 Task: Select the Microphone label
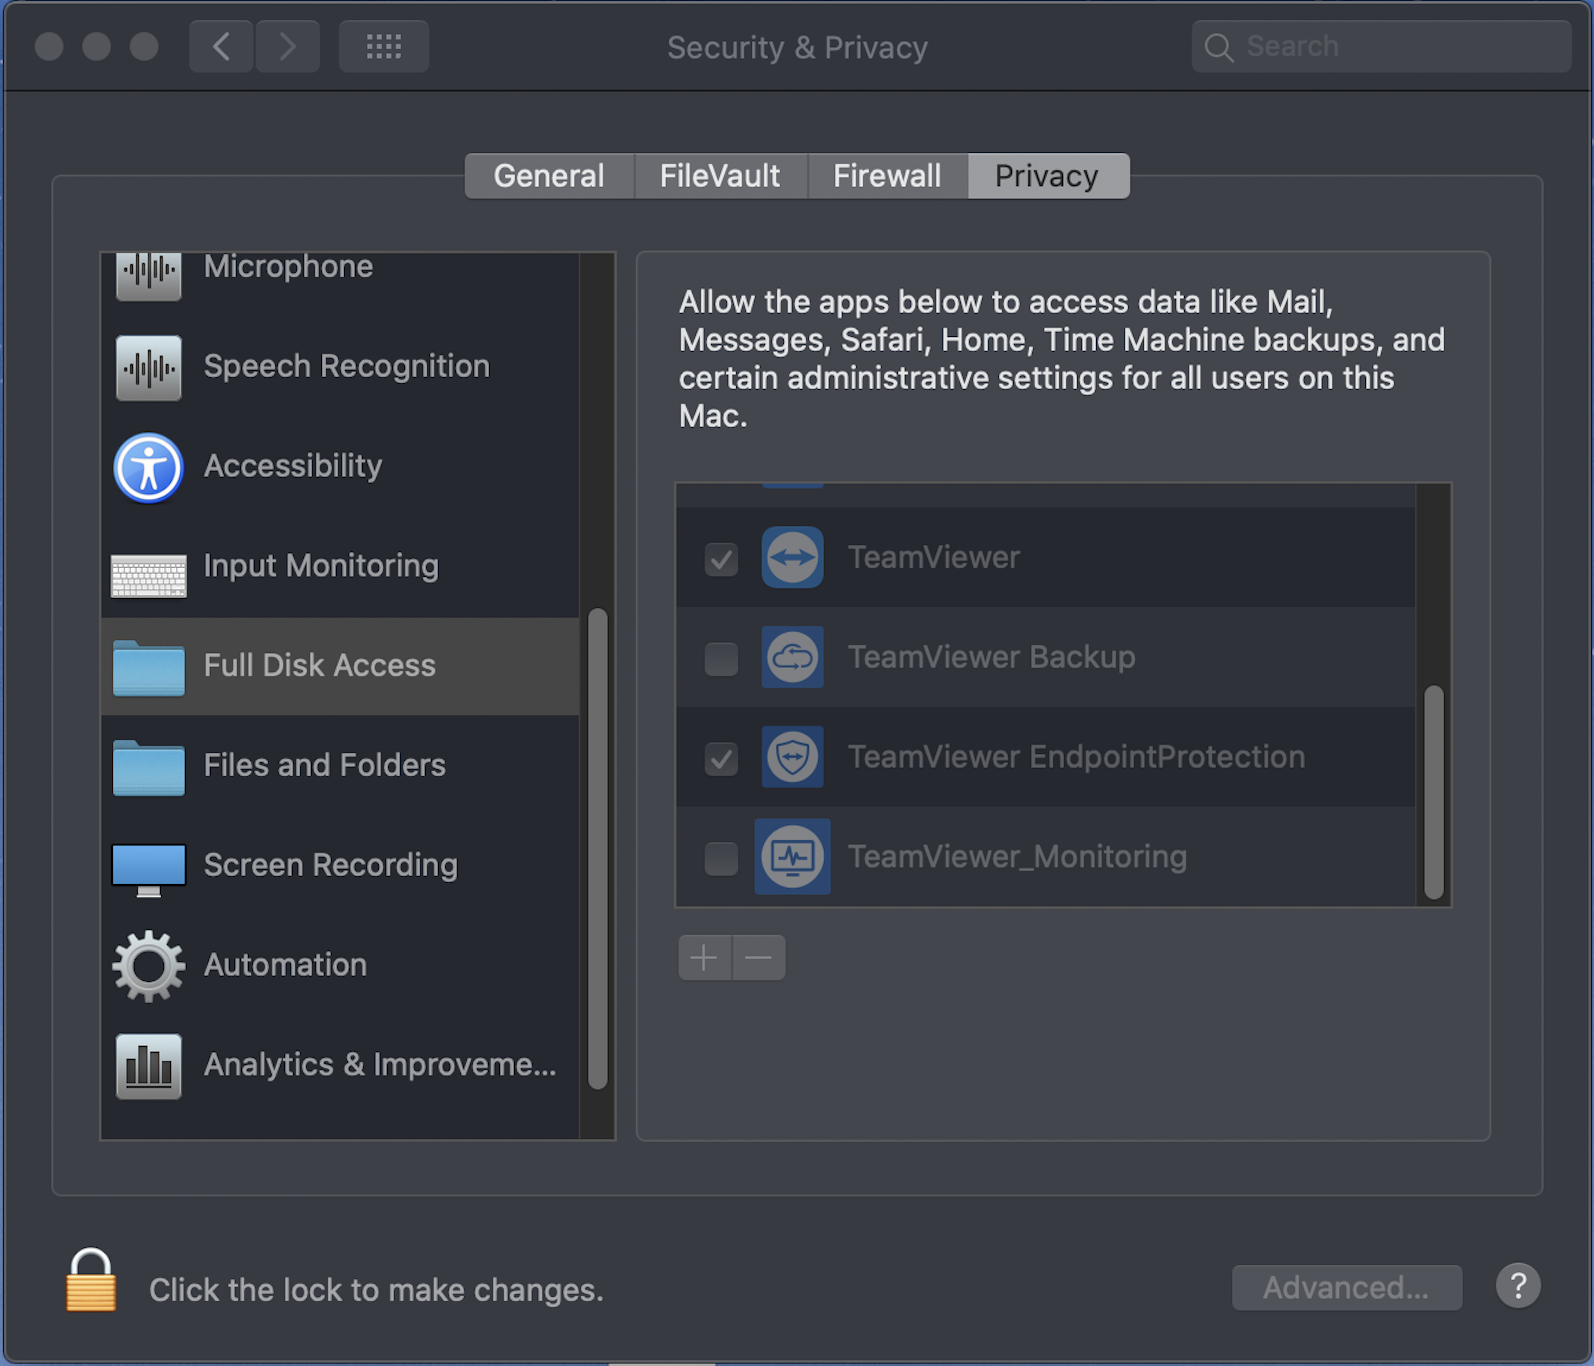click(288, 266)
